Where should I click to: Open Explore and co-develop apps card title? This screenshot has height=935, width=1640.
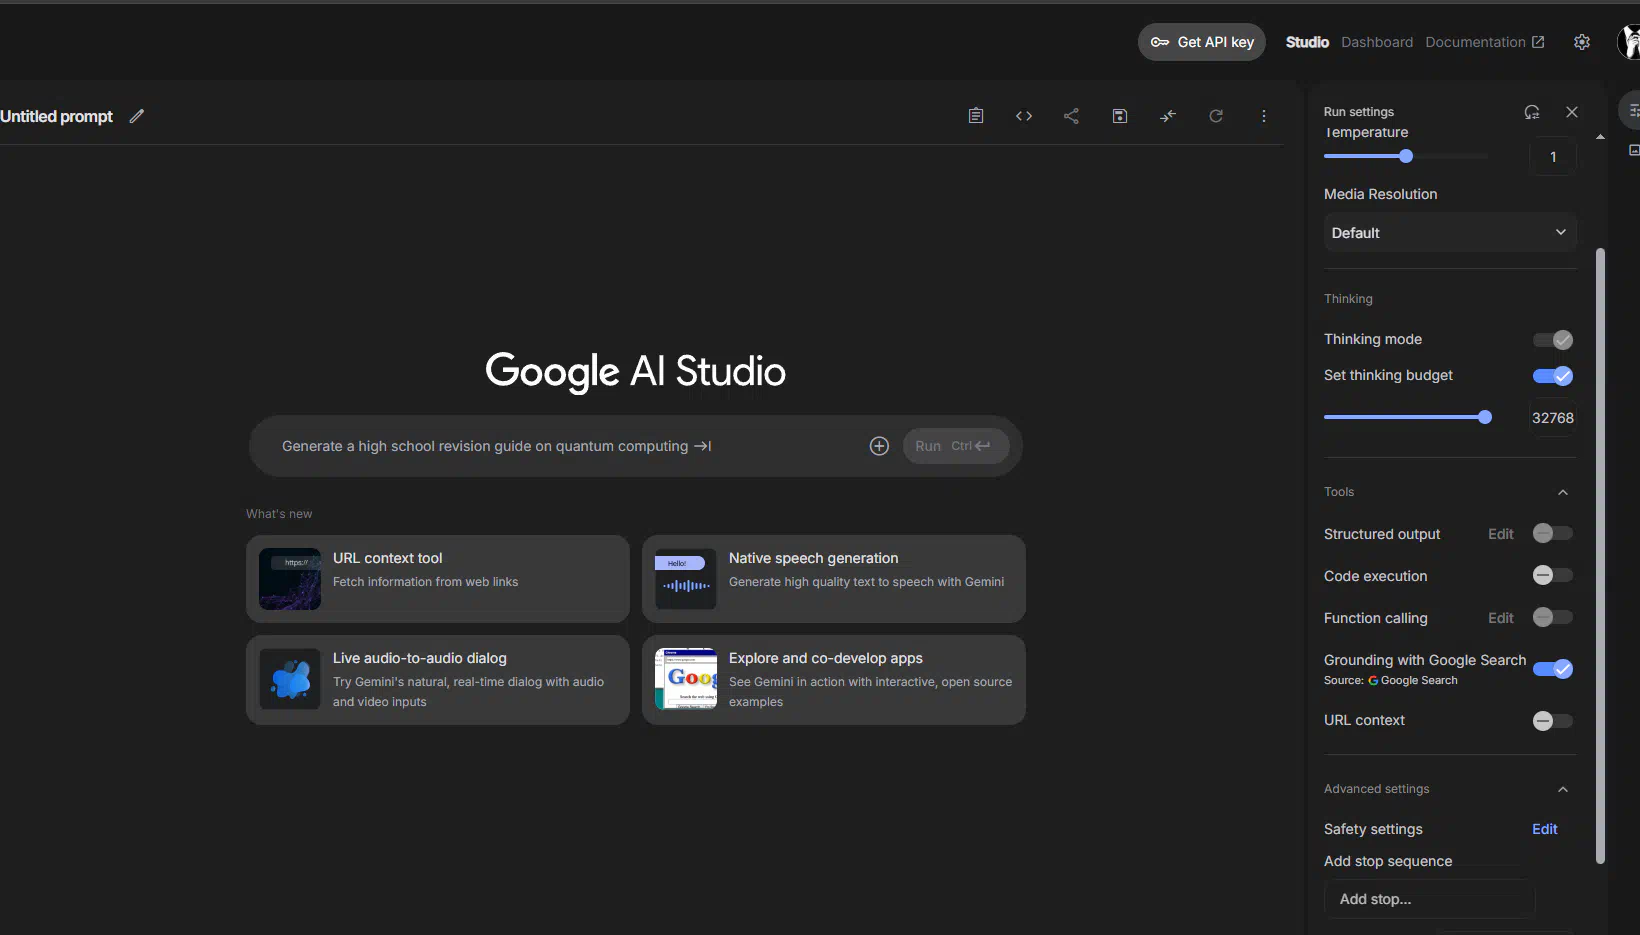pos(826,658)
